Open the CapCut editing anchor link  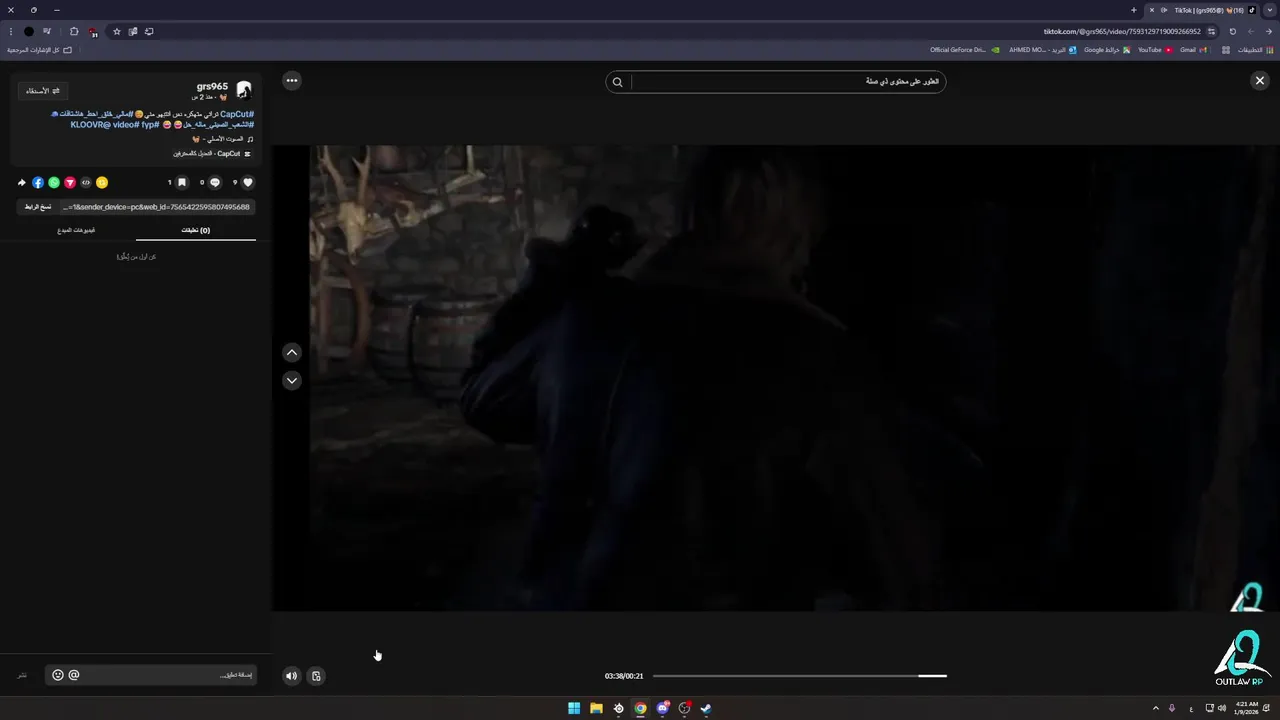[x=212, y=154]
